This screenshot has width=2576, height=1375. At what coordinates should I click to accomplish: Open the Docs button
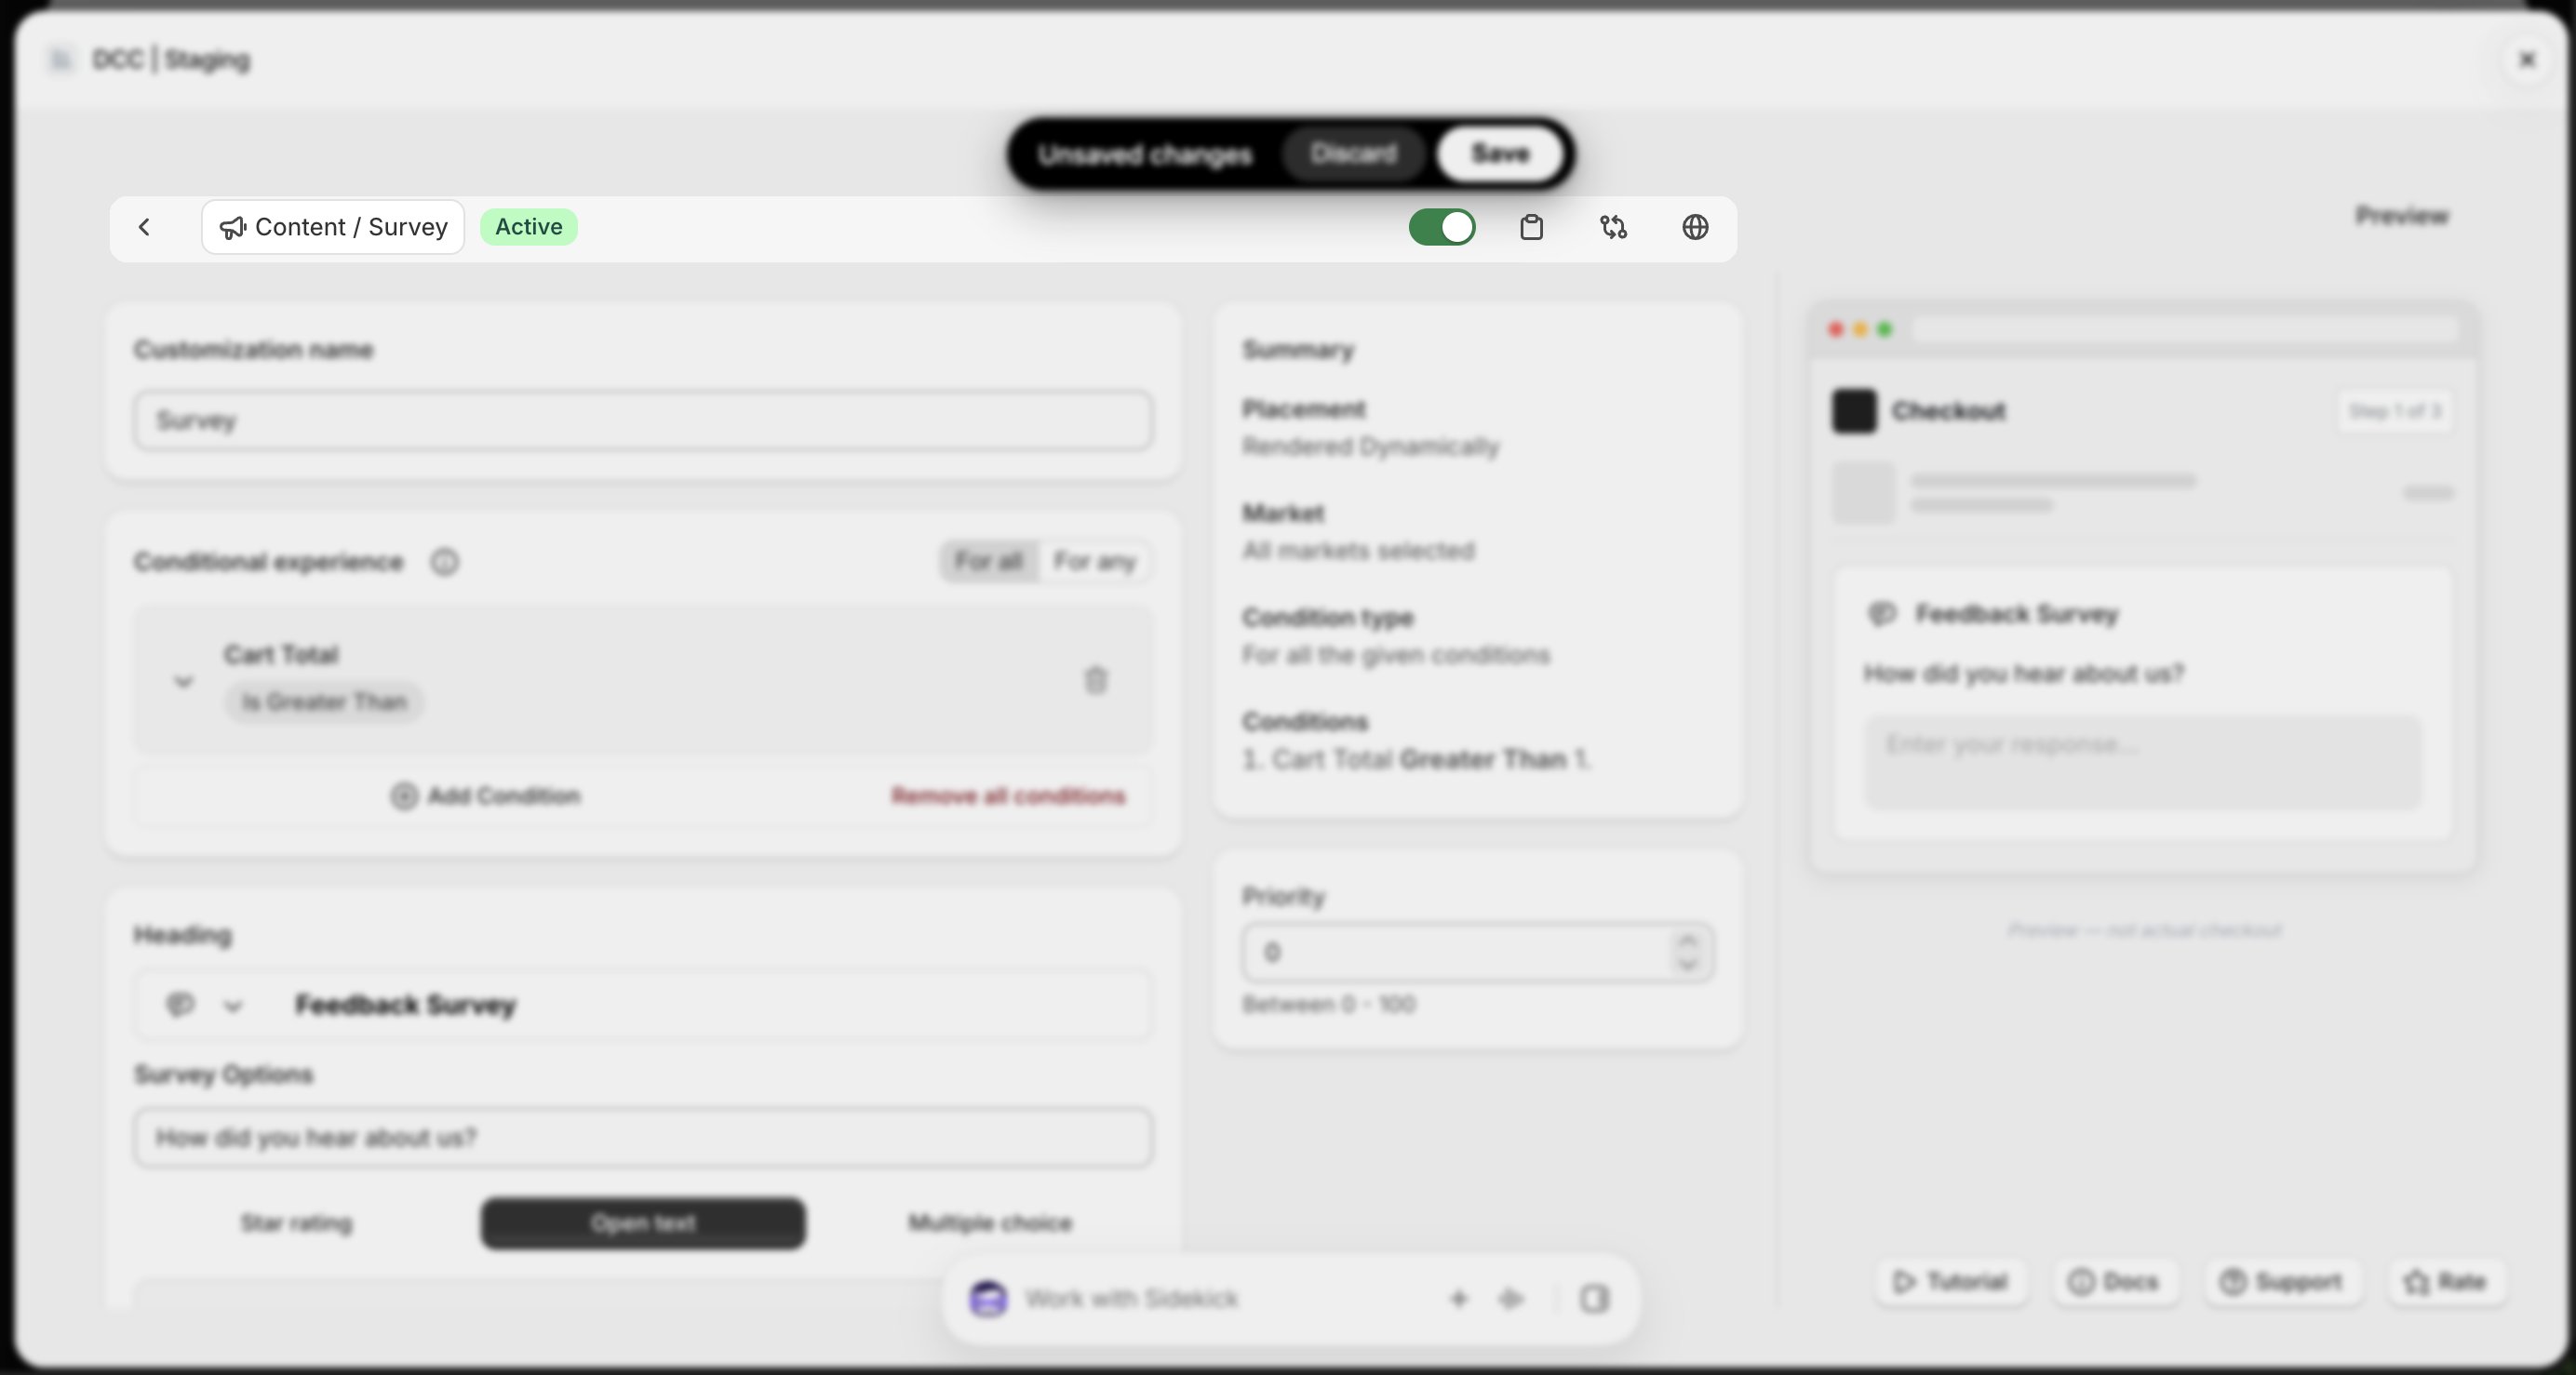(2114, 1282)
